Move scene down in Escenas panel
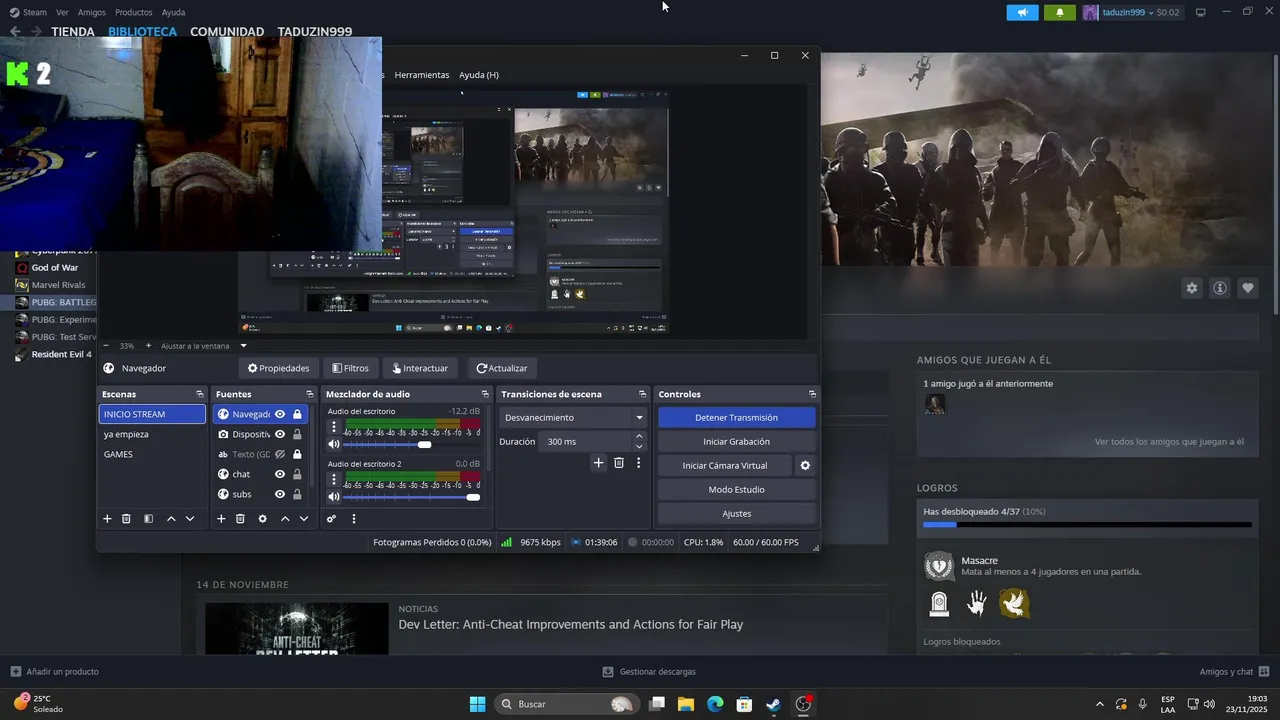Screen dimensions: 1280x720 click(x=190, y=519)
